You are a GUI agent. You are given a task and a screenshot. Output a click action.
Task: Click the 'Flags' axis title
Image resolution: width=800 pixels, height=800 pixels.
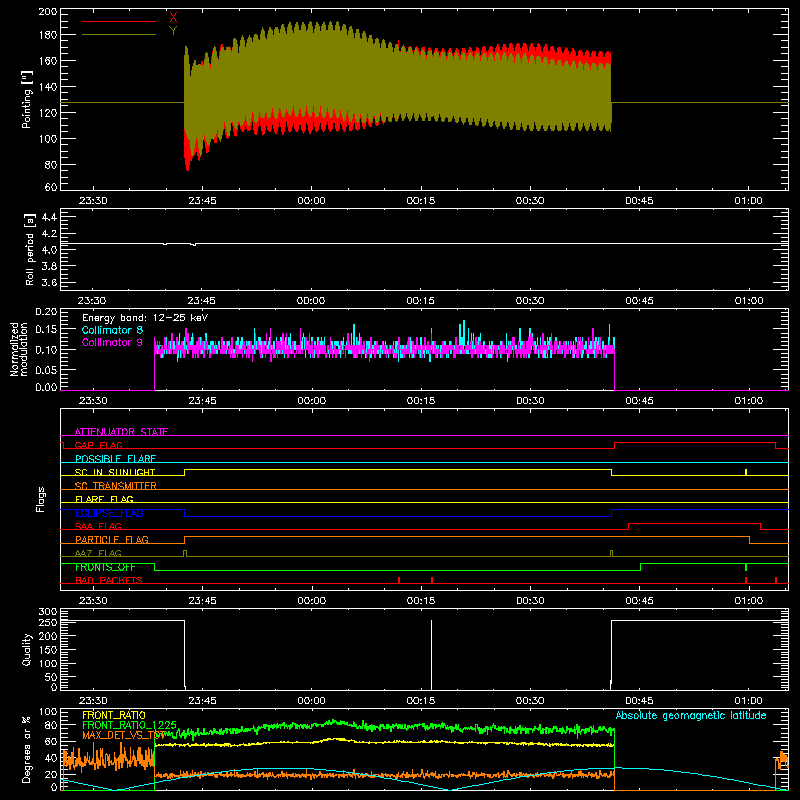tap(40, 500)
